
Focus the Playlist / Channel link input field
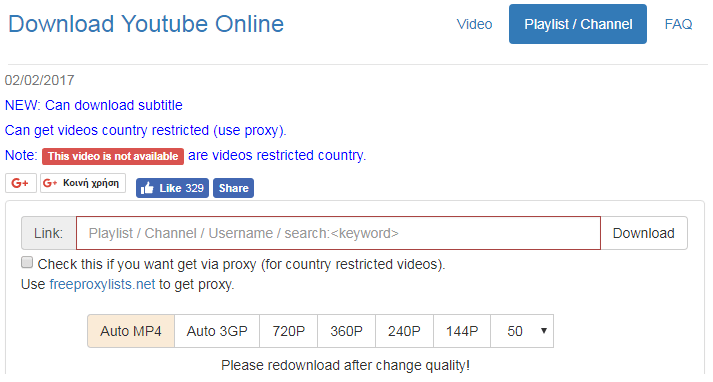(x=338, y=233)
